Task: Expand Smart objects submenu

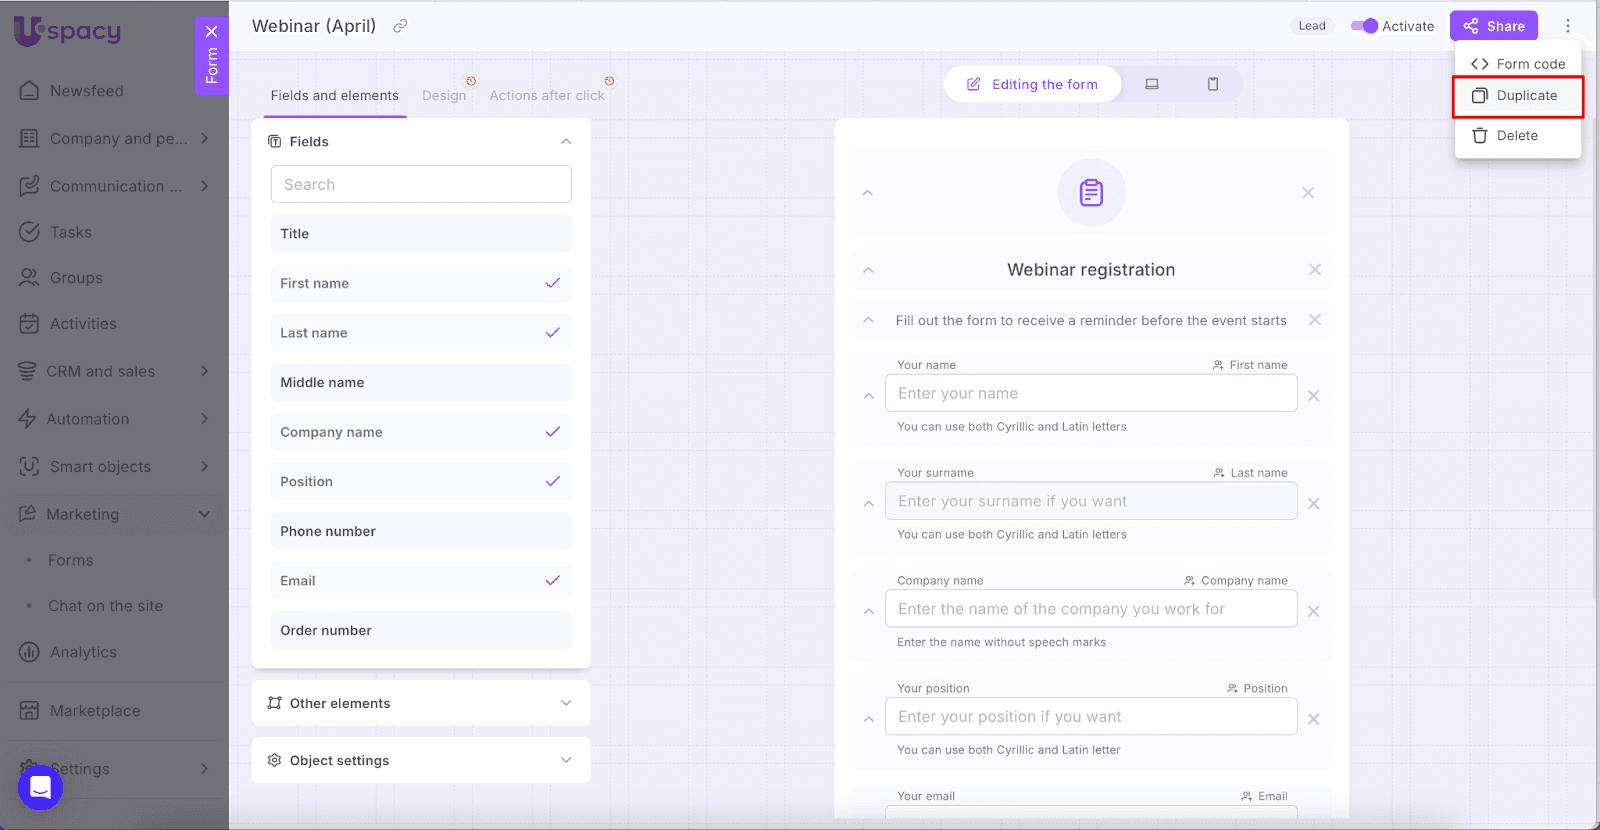Action: click(x=205, y=466)
